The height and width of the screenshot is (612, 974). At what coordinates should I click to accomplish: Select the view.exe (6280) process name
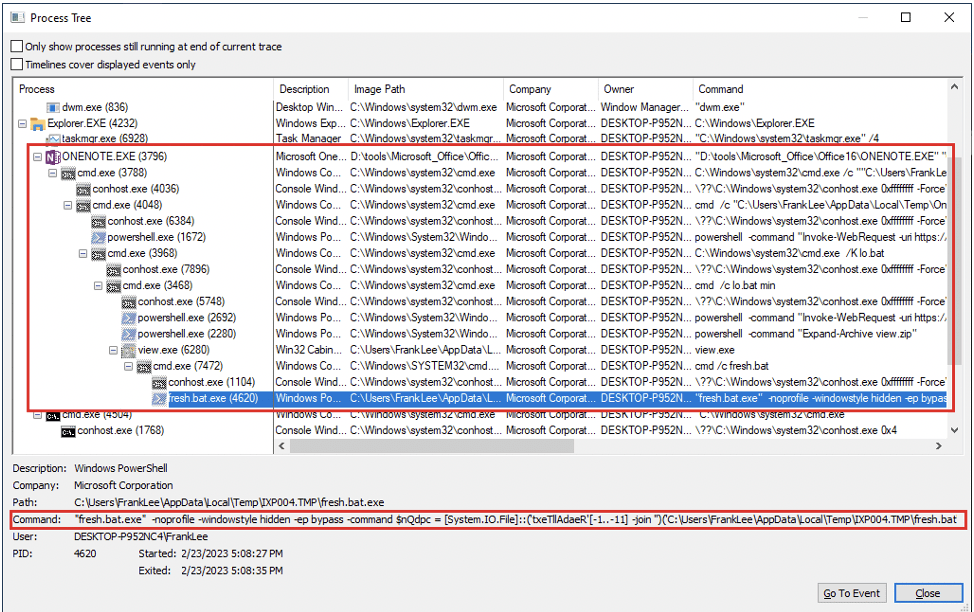(x=173, y=350)
